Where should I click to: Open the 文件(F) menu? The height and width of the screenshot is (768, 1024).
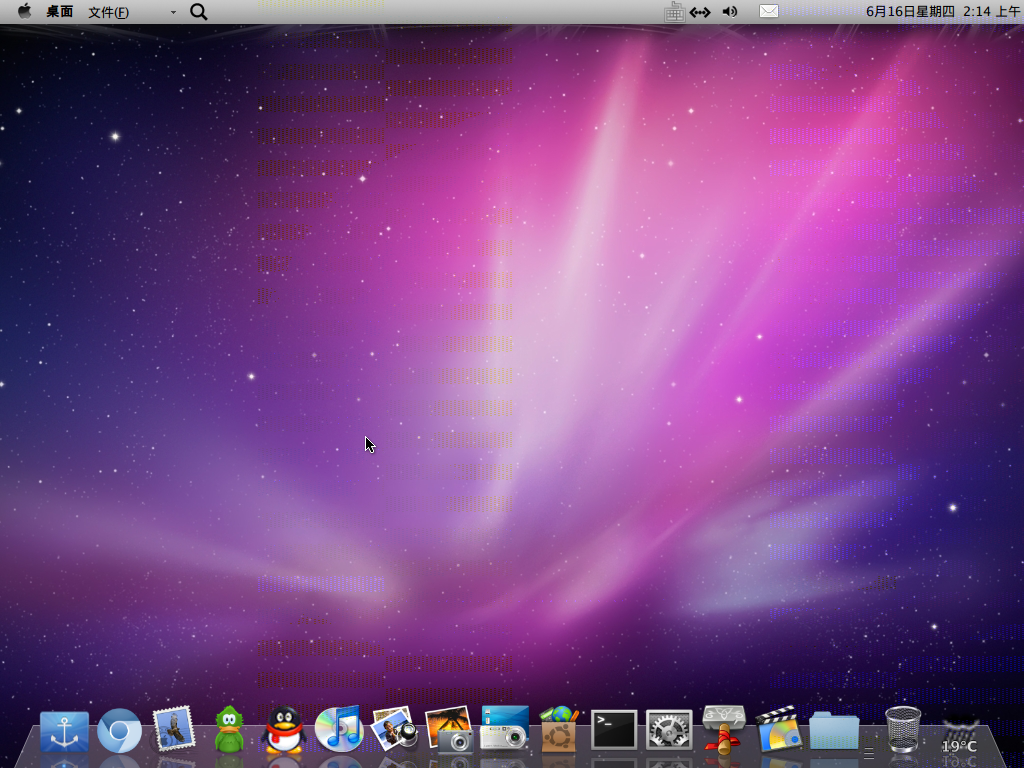coord(108,12)
